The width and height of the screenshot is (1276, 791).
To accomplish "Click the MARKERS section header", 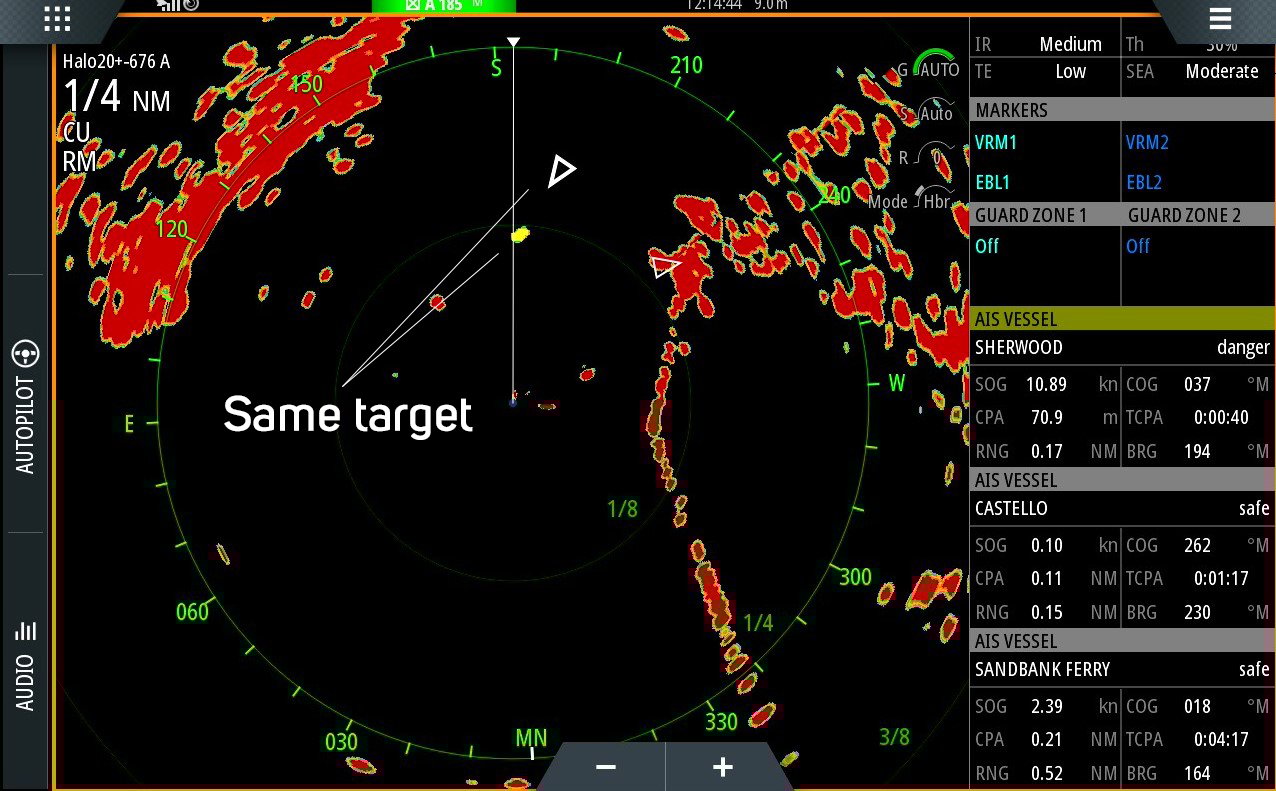I will (1123, 110).
